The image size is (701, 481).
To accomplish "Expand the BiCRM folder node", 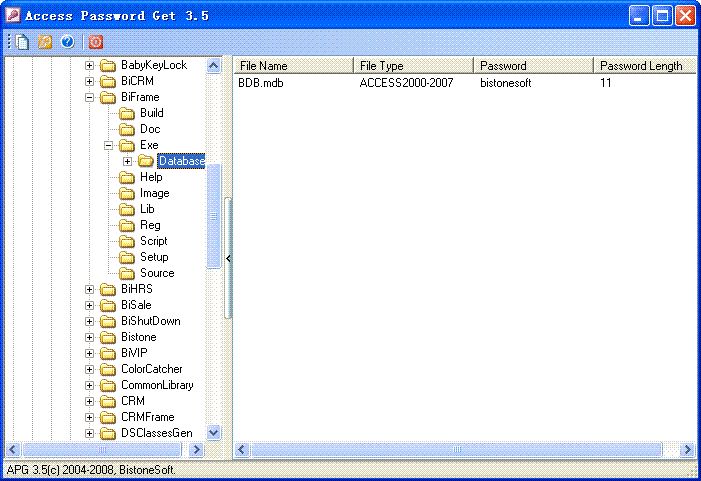I will pyautogui.click(x=89, y=81).
